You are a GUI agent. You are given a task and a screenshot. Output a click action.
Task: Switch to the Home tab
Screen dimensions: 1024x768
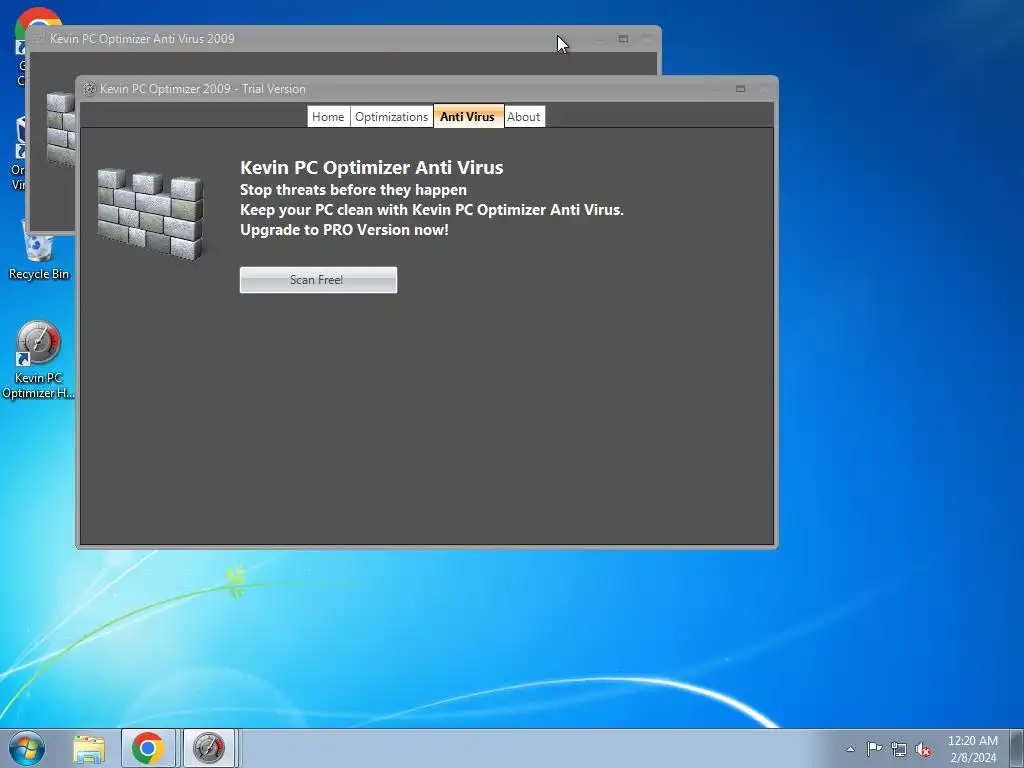tap(328, 117)
